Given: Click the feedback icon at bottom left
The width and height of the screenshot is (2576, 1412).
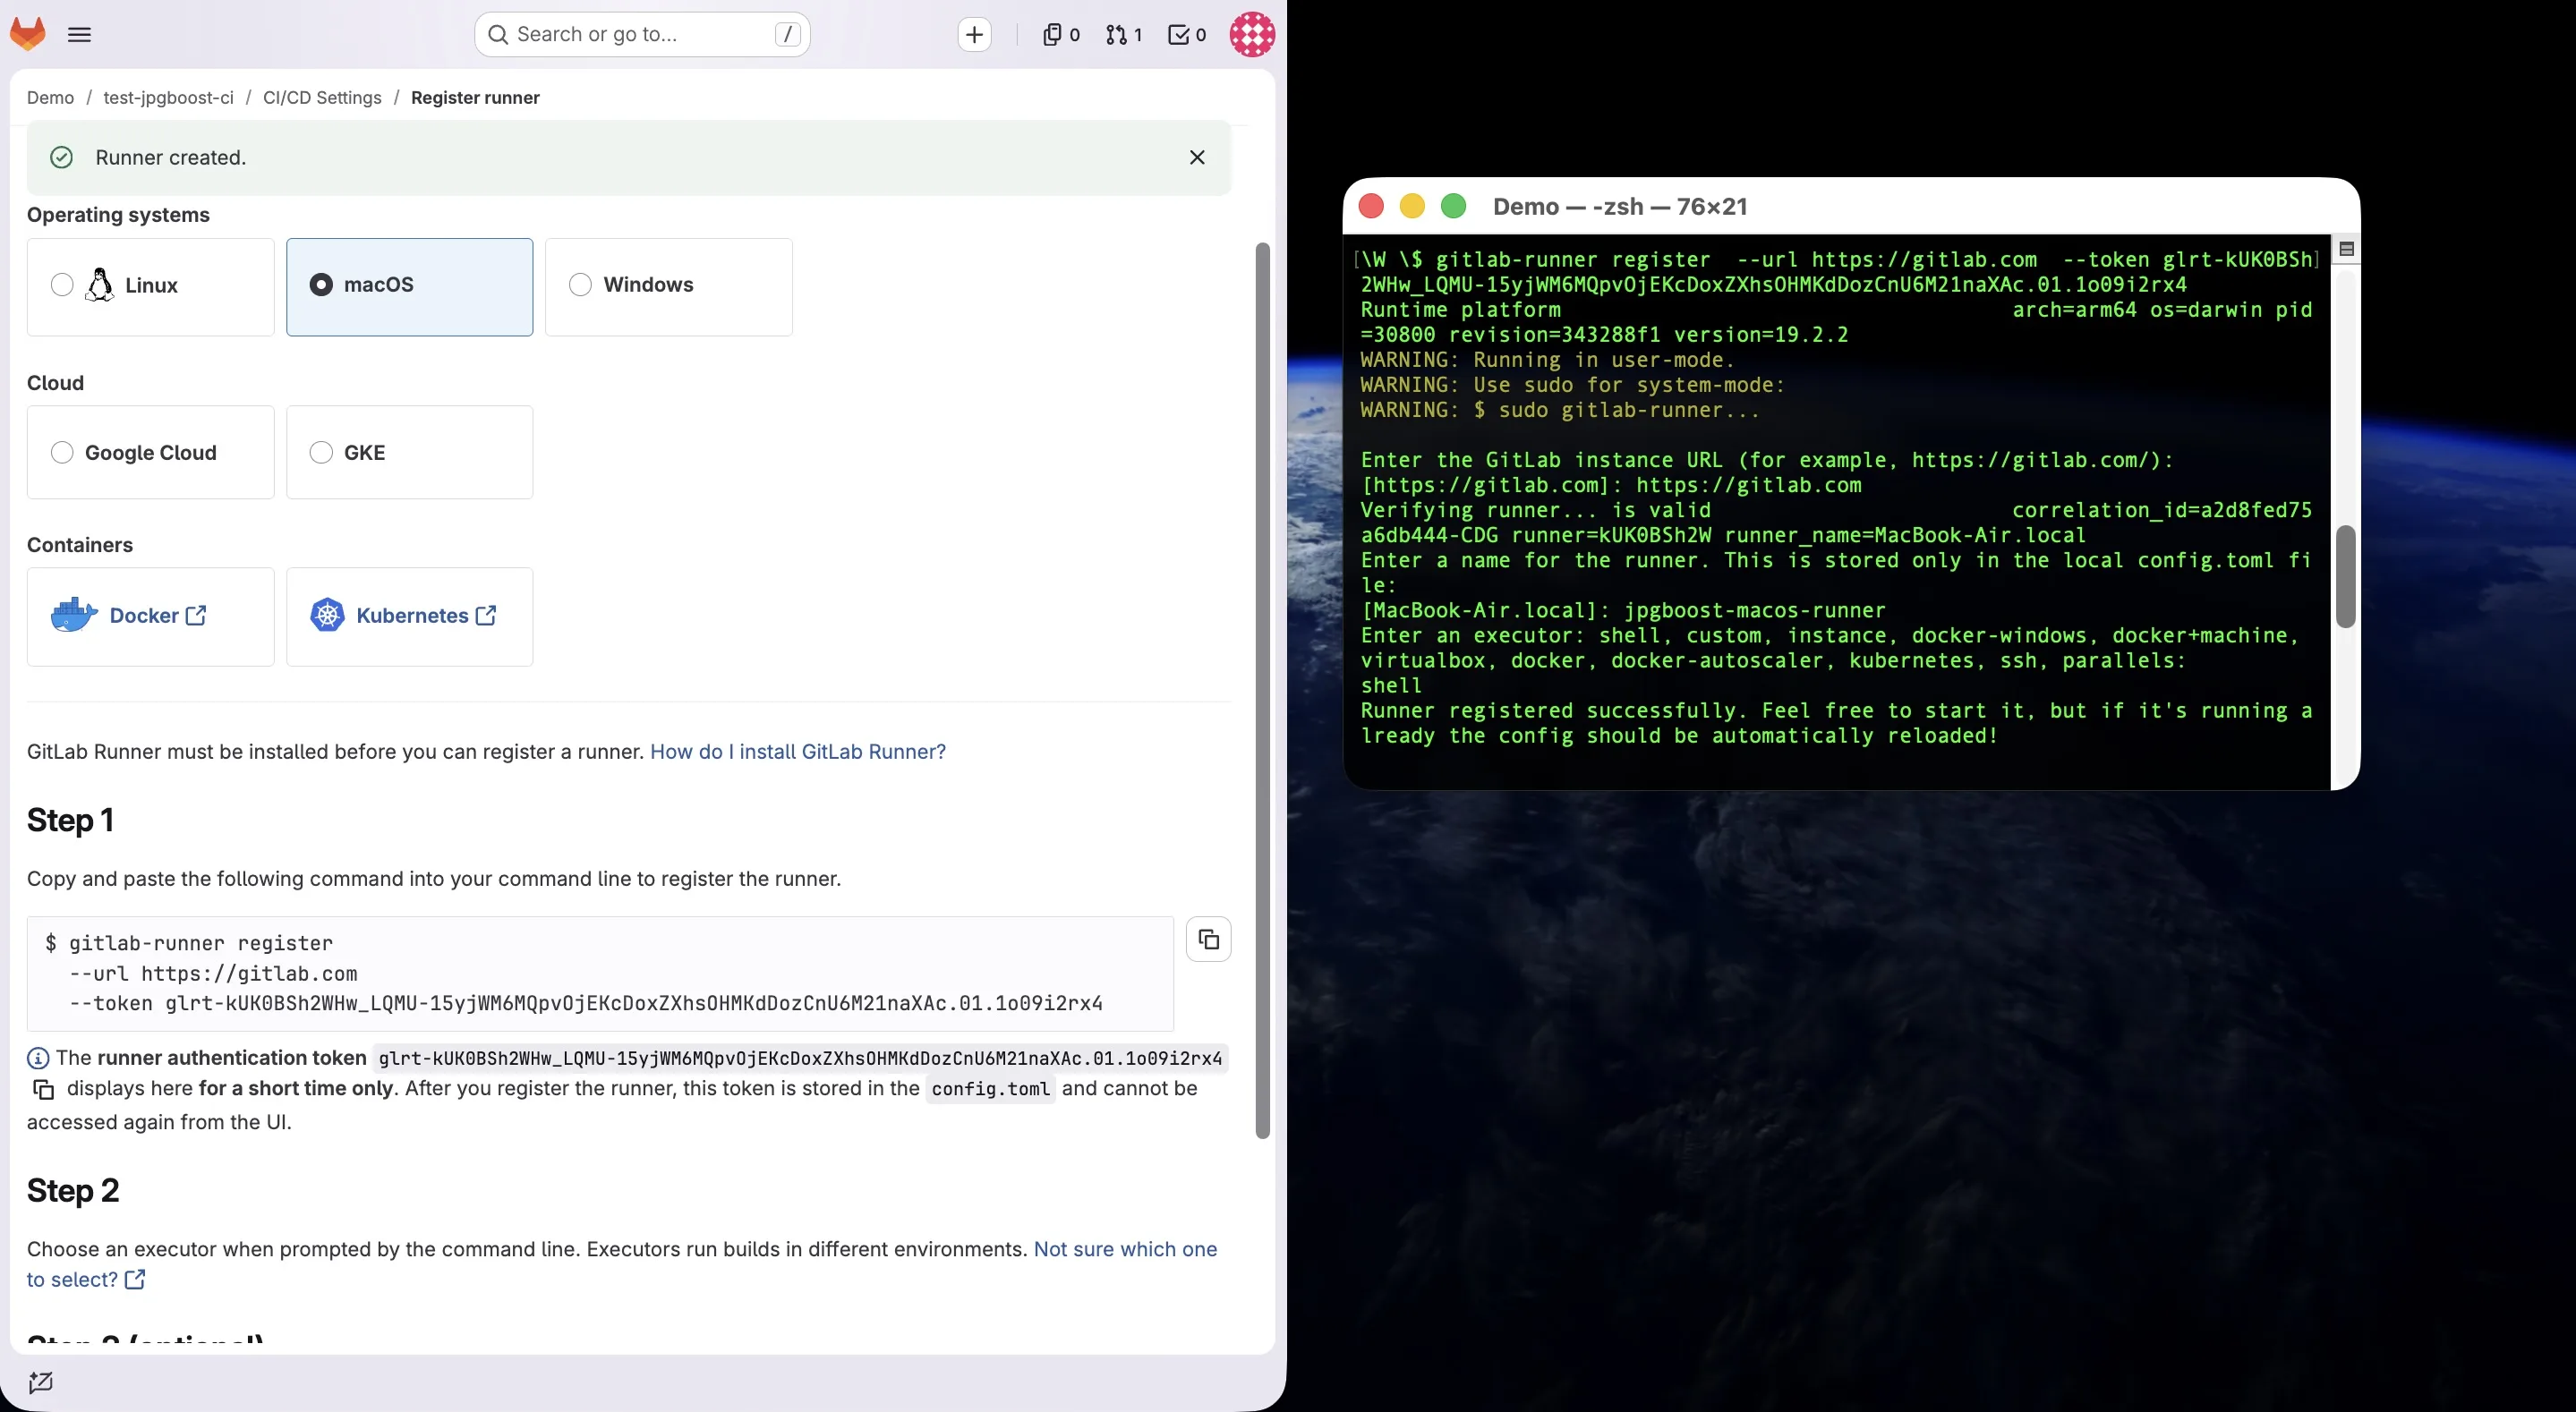Looking at the screenshot, I should pos(41,1382).
